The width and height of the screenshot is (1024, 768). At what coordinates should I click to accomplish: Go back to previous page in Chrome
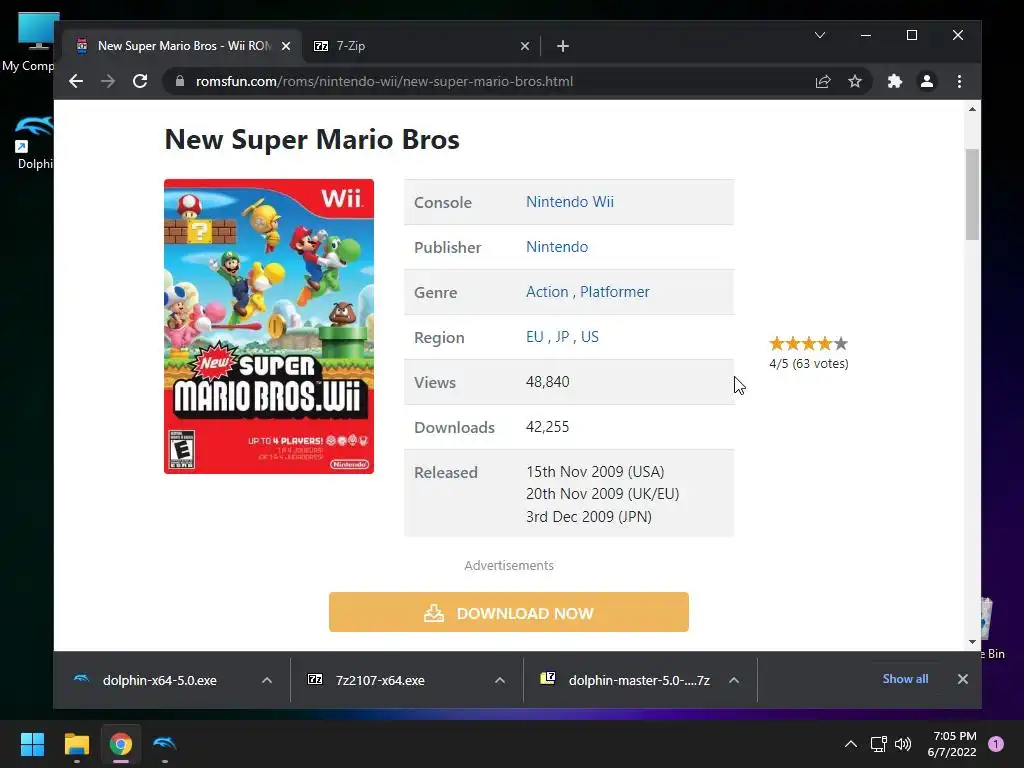click(x=76, y=82)
